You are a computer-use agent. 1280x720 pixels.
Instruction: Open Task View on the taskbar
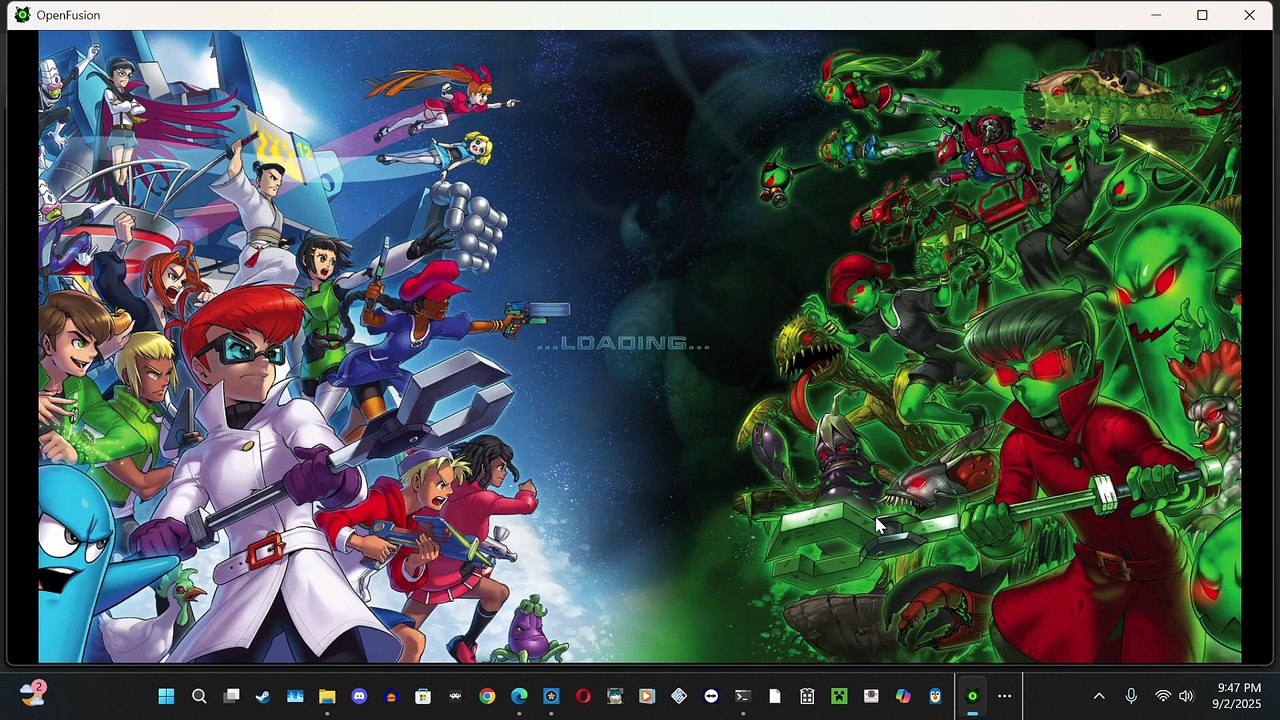[x=231, y=696]
